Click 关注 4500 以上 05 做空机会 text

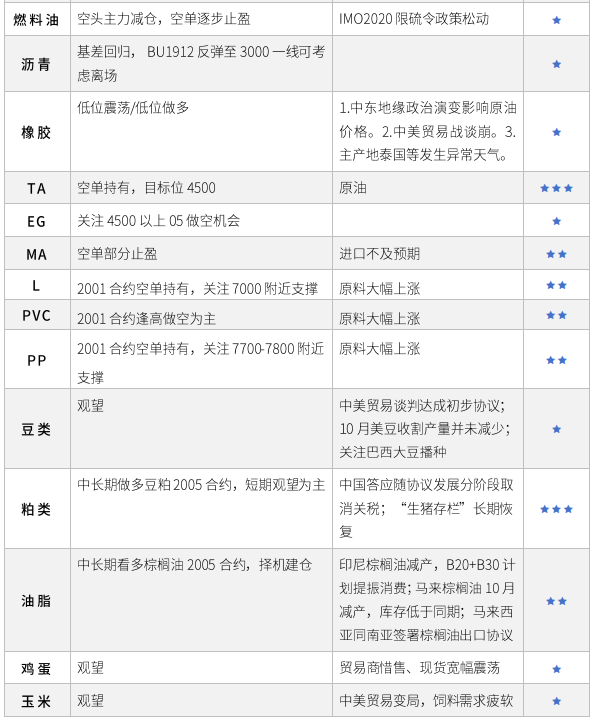click(159, 221)
